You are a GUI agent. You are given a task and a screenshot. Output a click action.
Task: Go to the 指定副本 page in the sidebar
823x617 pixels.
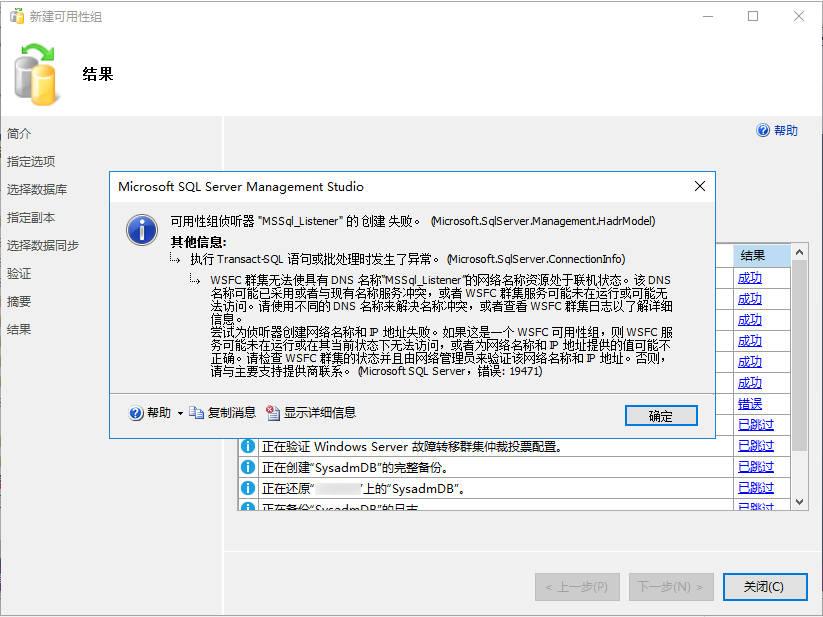coord(31,217)
